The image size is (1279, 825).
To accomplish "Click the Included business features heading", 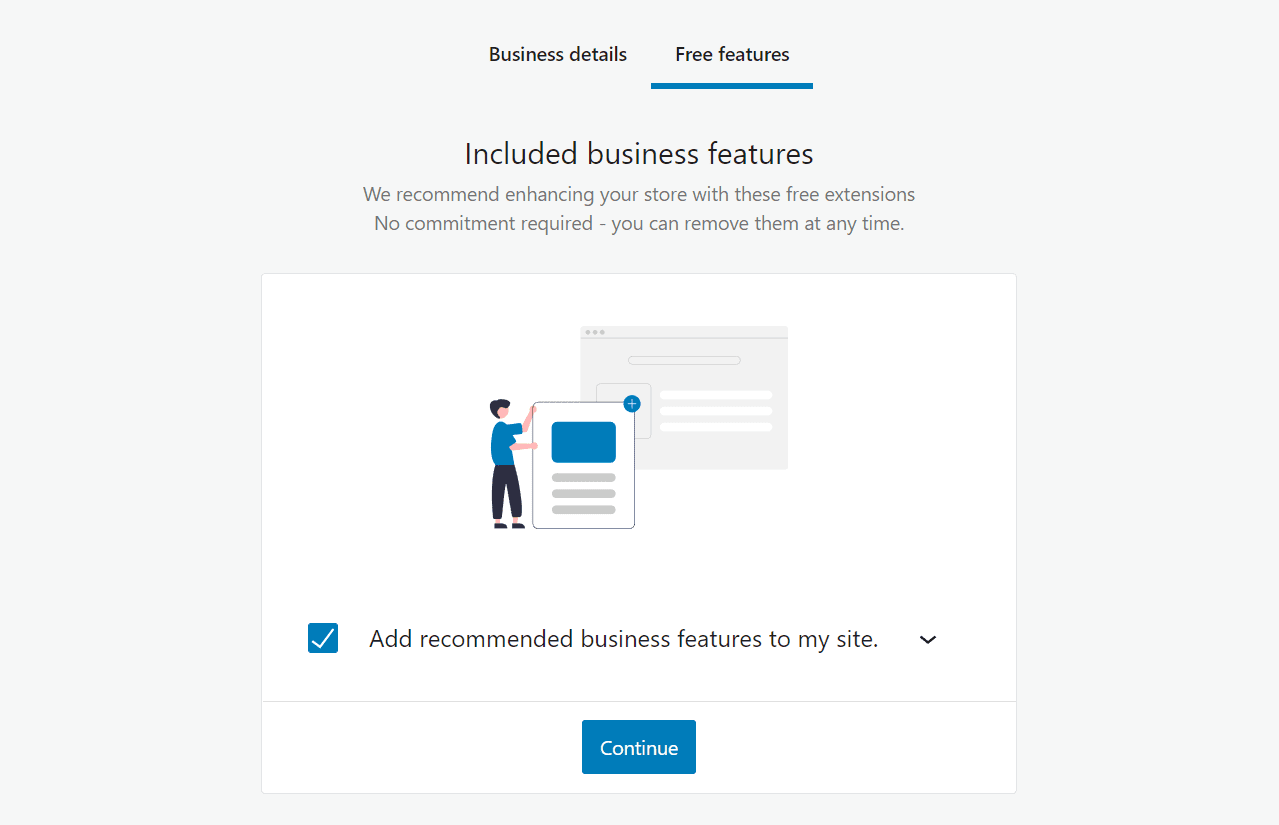I will click(638, 153).
